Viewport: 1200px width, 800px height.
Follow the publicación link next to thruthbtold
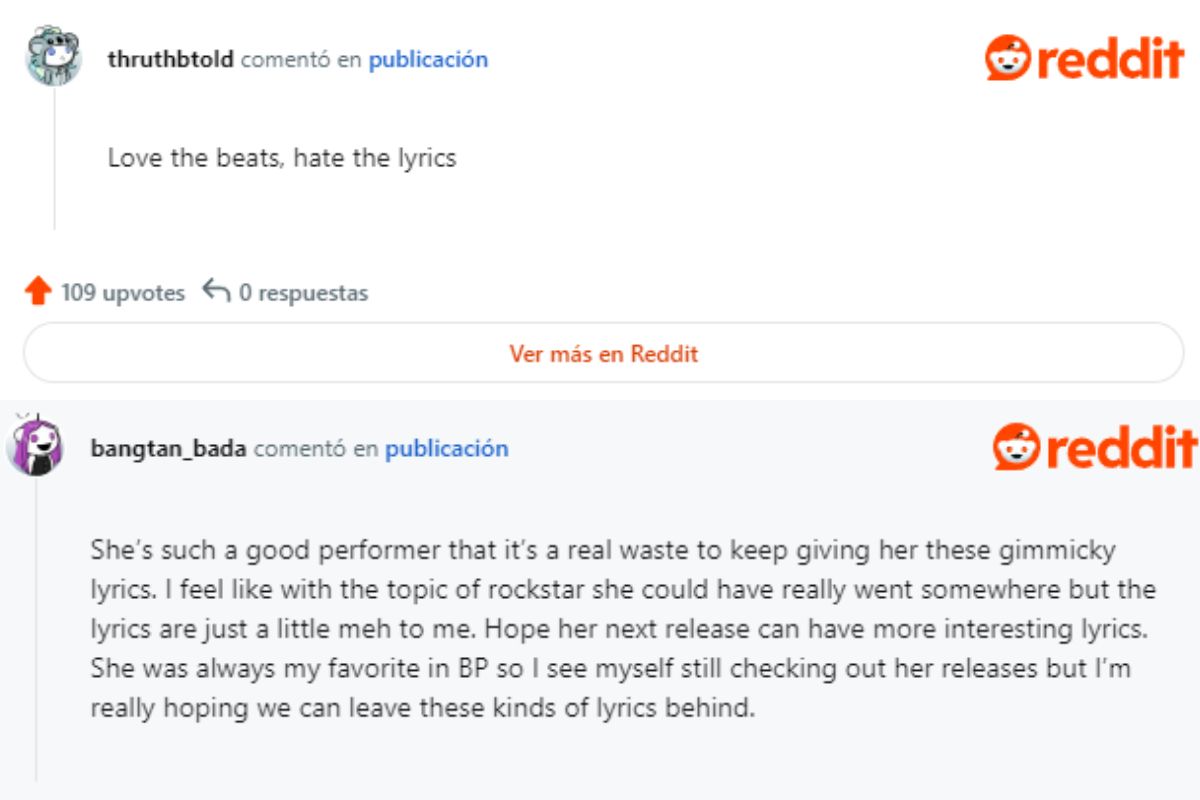[x=428, y=59]
